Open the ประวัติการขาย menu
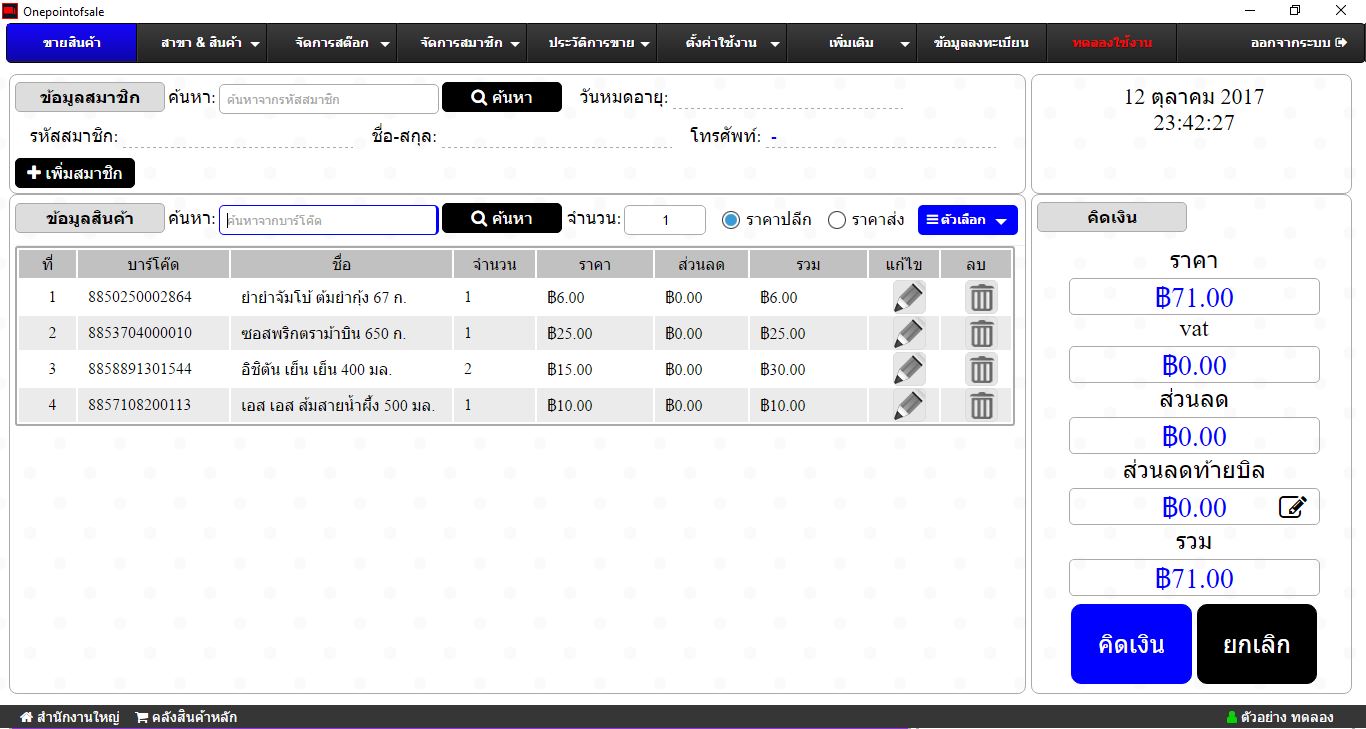Screen dimensions: 1366x729 pyautogui.click(x=599, y=43)
